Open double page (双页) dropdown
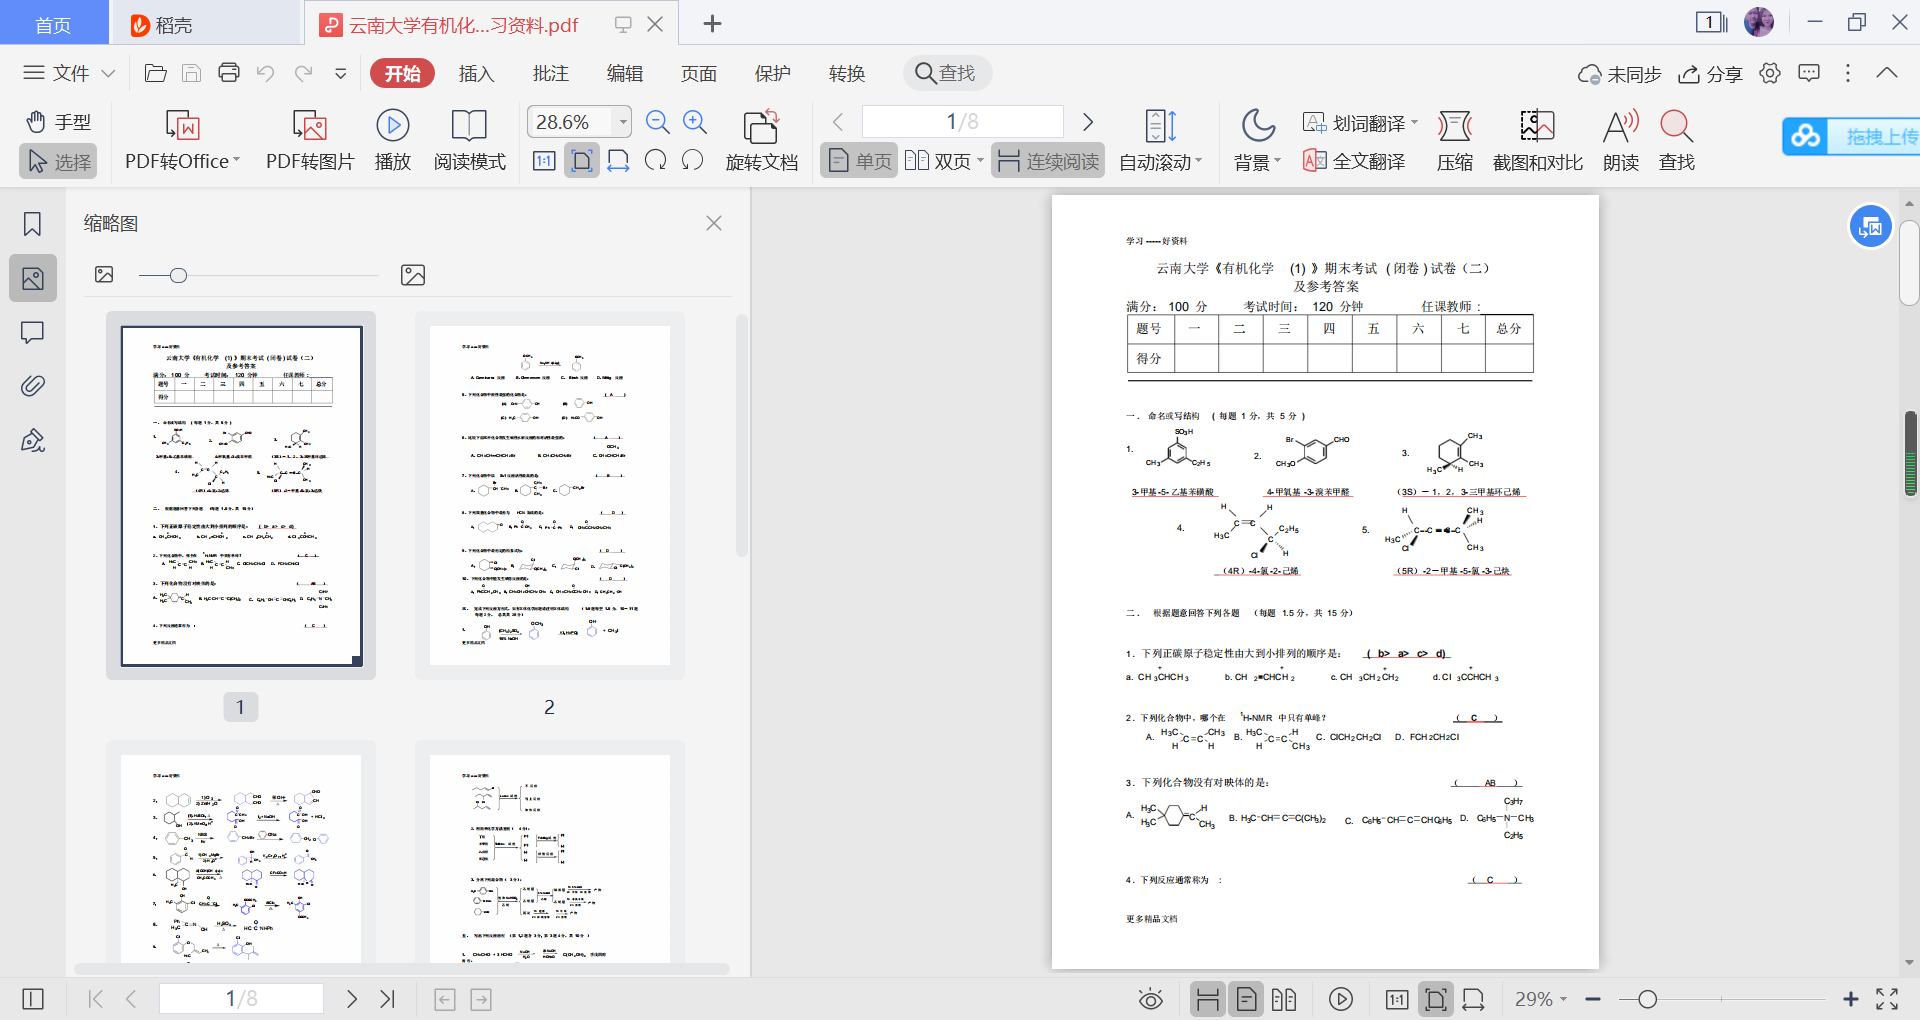Screen dimensions: 1920x1020 click(945, 161)
